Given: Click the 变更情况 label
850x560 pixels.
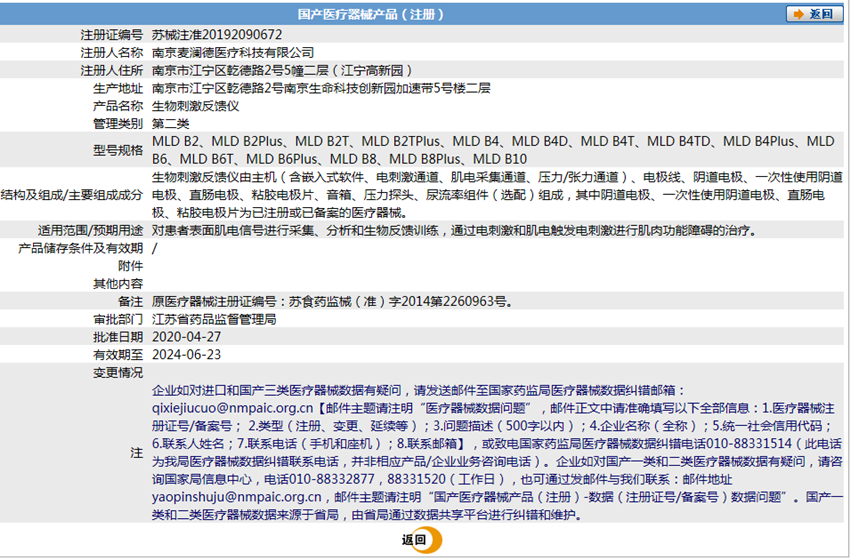Looking at the screenshot, I should (x=118, y=373).
